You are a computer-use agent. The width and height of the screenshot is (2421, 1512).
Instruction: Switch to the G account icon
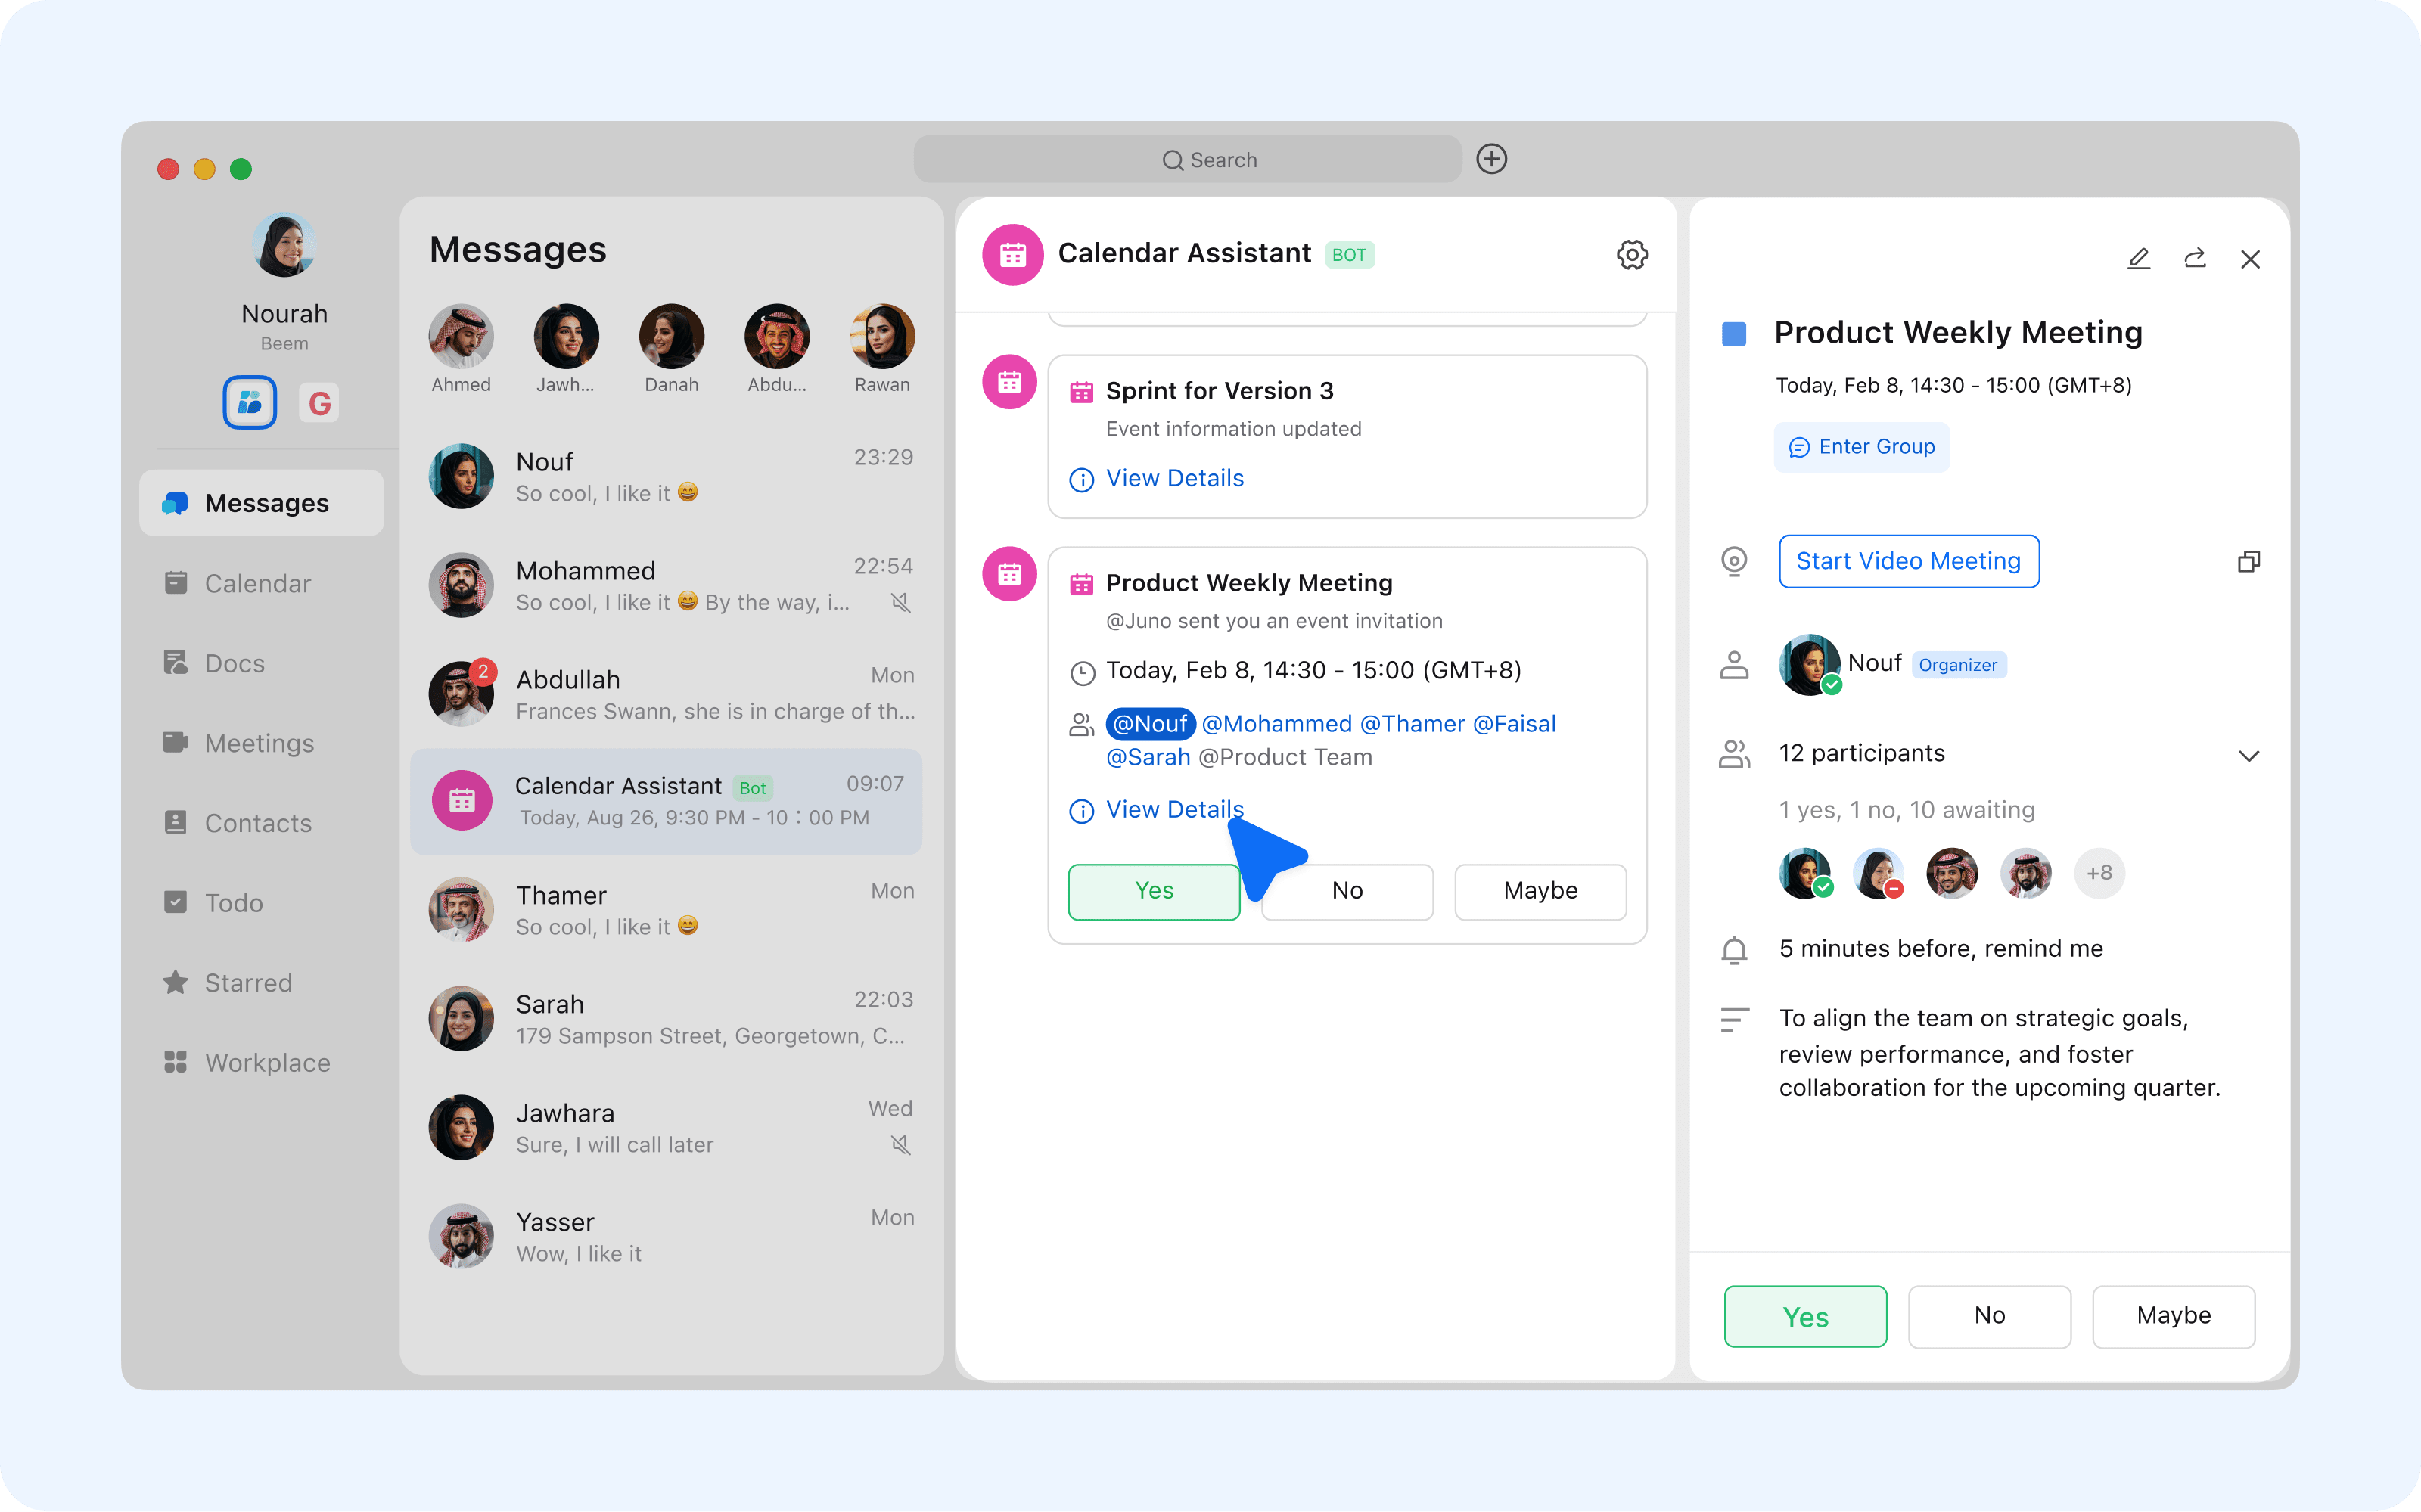click(x=319, y=403)
